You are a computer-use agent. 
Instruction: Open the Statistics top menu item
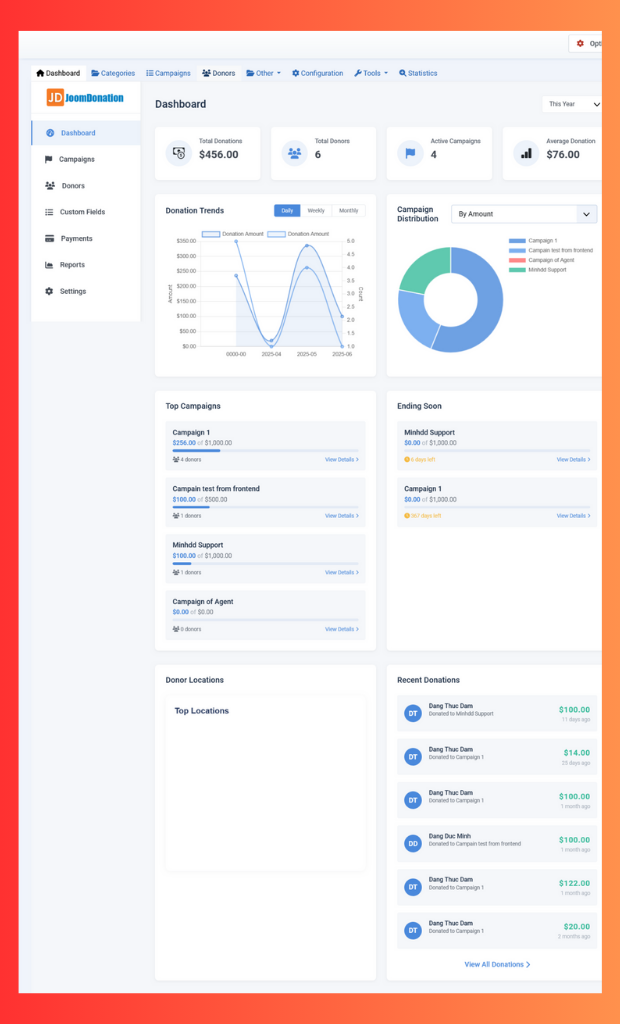click(x=418, y=73)
